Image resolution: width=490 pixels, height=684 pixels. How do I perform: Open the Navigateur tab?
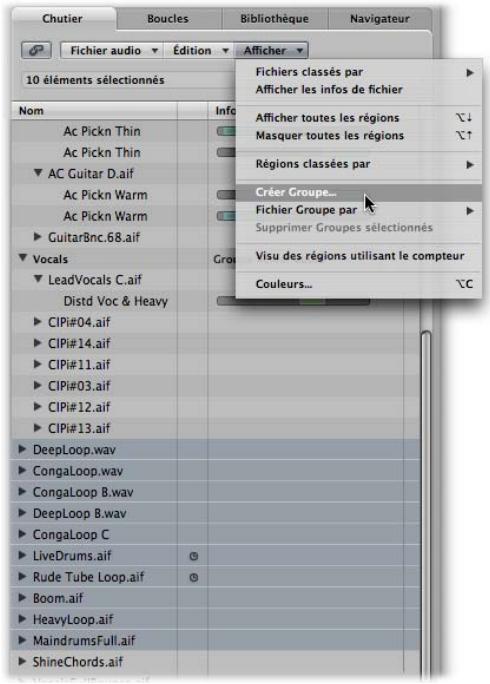pyautogui.click(x=380, y=19)
